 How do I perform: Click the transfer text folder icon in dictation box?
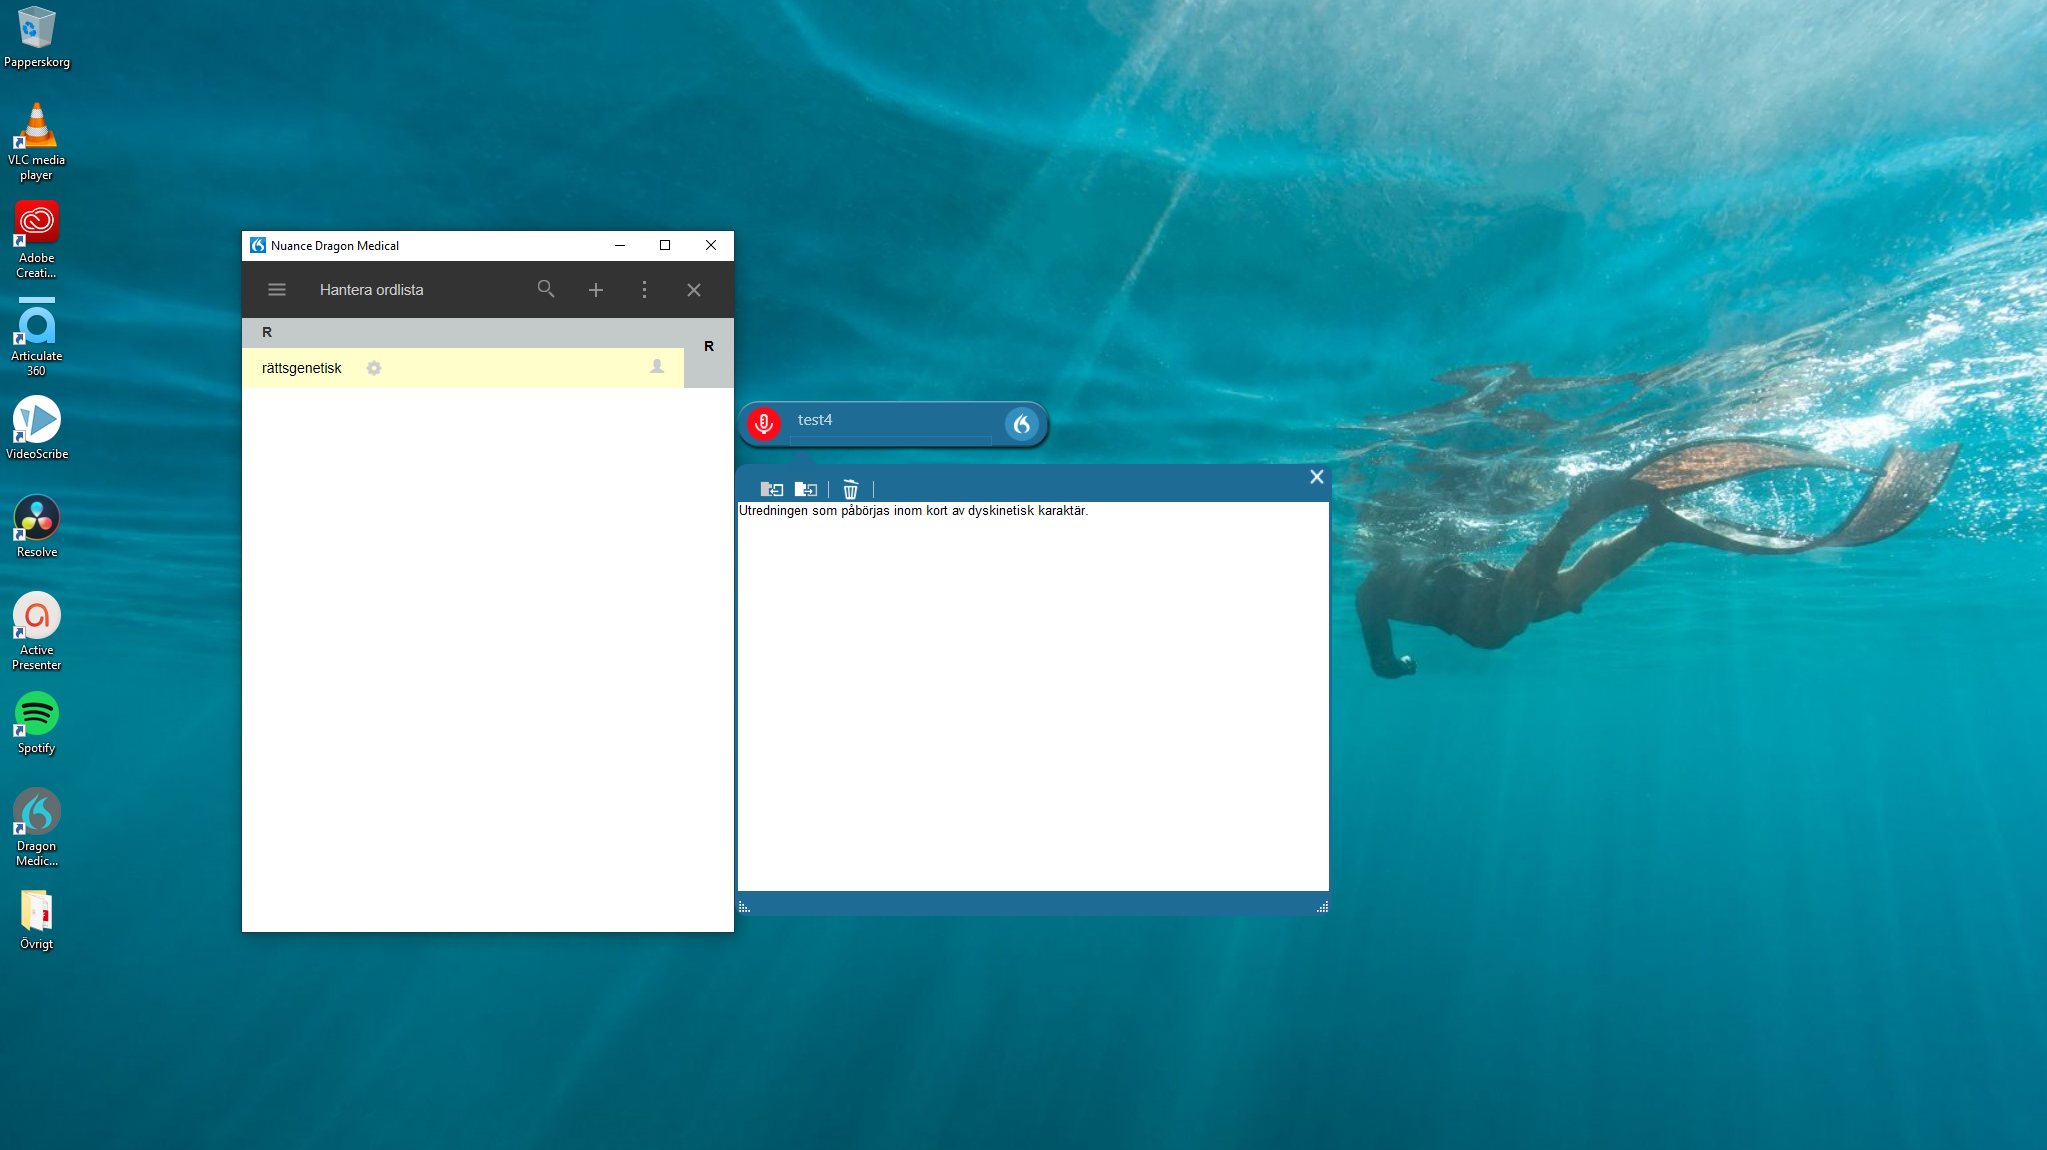[806, 489]
